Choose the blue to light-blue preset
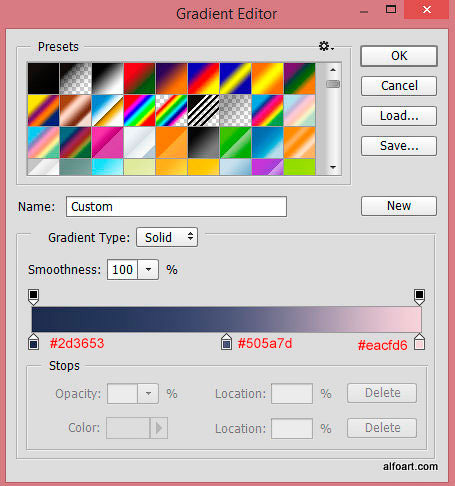455x486 pixels. pyautogui.click(x=267, y=142)
